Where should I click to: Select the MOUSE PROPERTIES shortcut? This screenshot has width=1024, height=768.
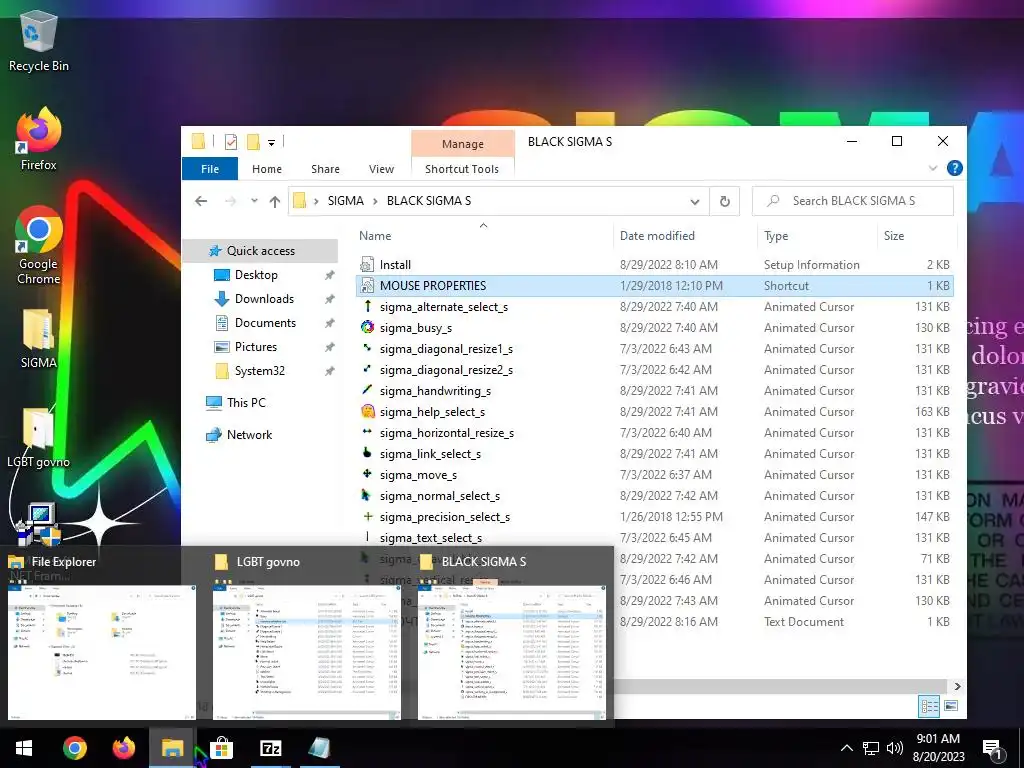point(654,285)
